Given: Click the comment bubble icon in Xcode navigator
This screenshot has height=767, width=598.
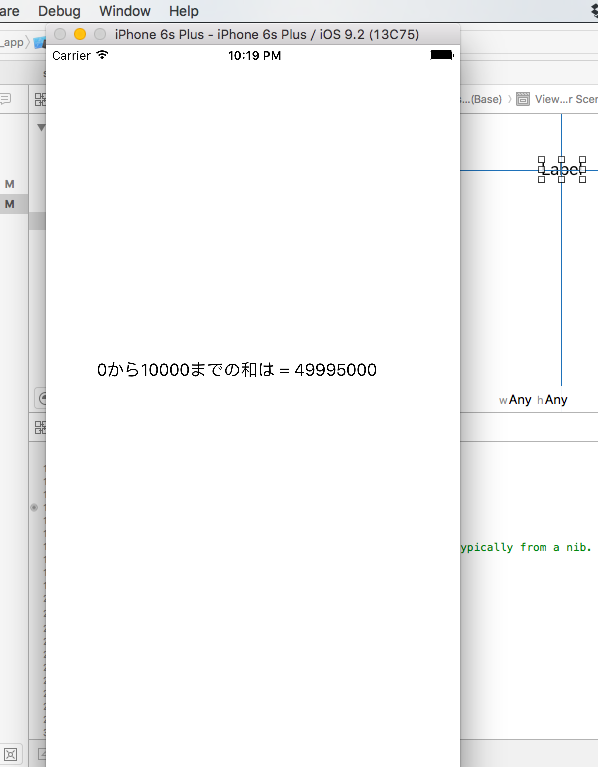Looking at the screenshot, I should pos(5,99).
